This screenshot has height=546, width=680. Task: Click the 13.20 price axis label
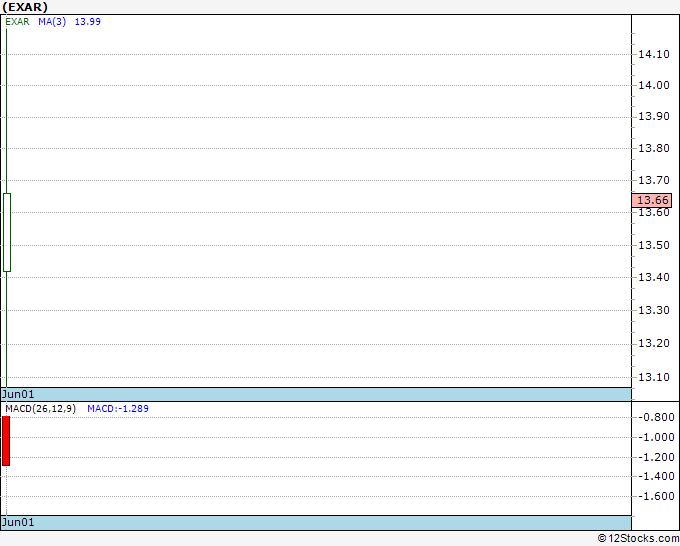pos(654,343)
